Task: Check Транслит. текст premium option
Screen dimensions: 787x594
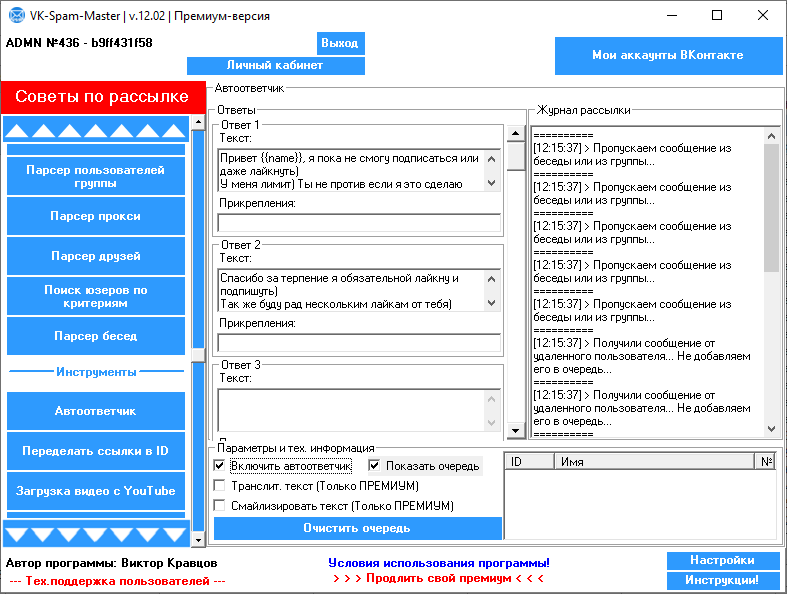Action: click(x=220, y=486)
